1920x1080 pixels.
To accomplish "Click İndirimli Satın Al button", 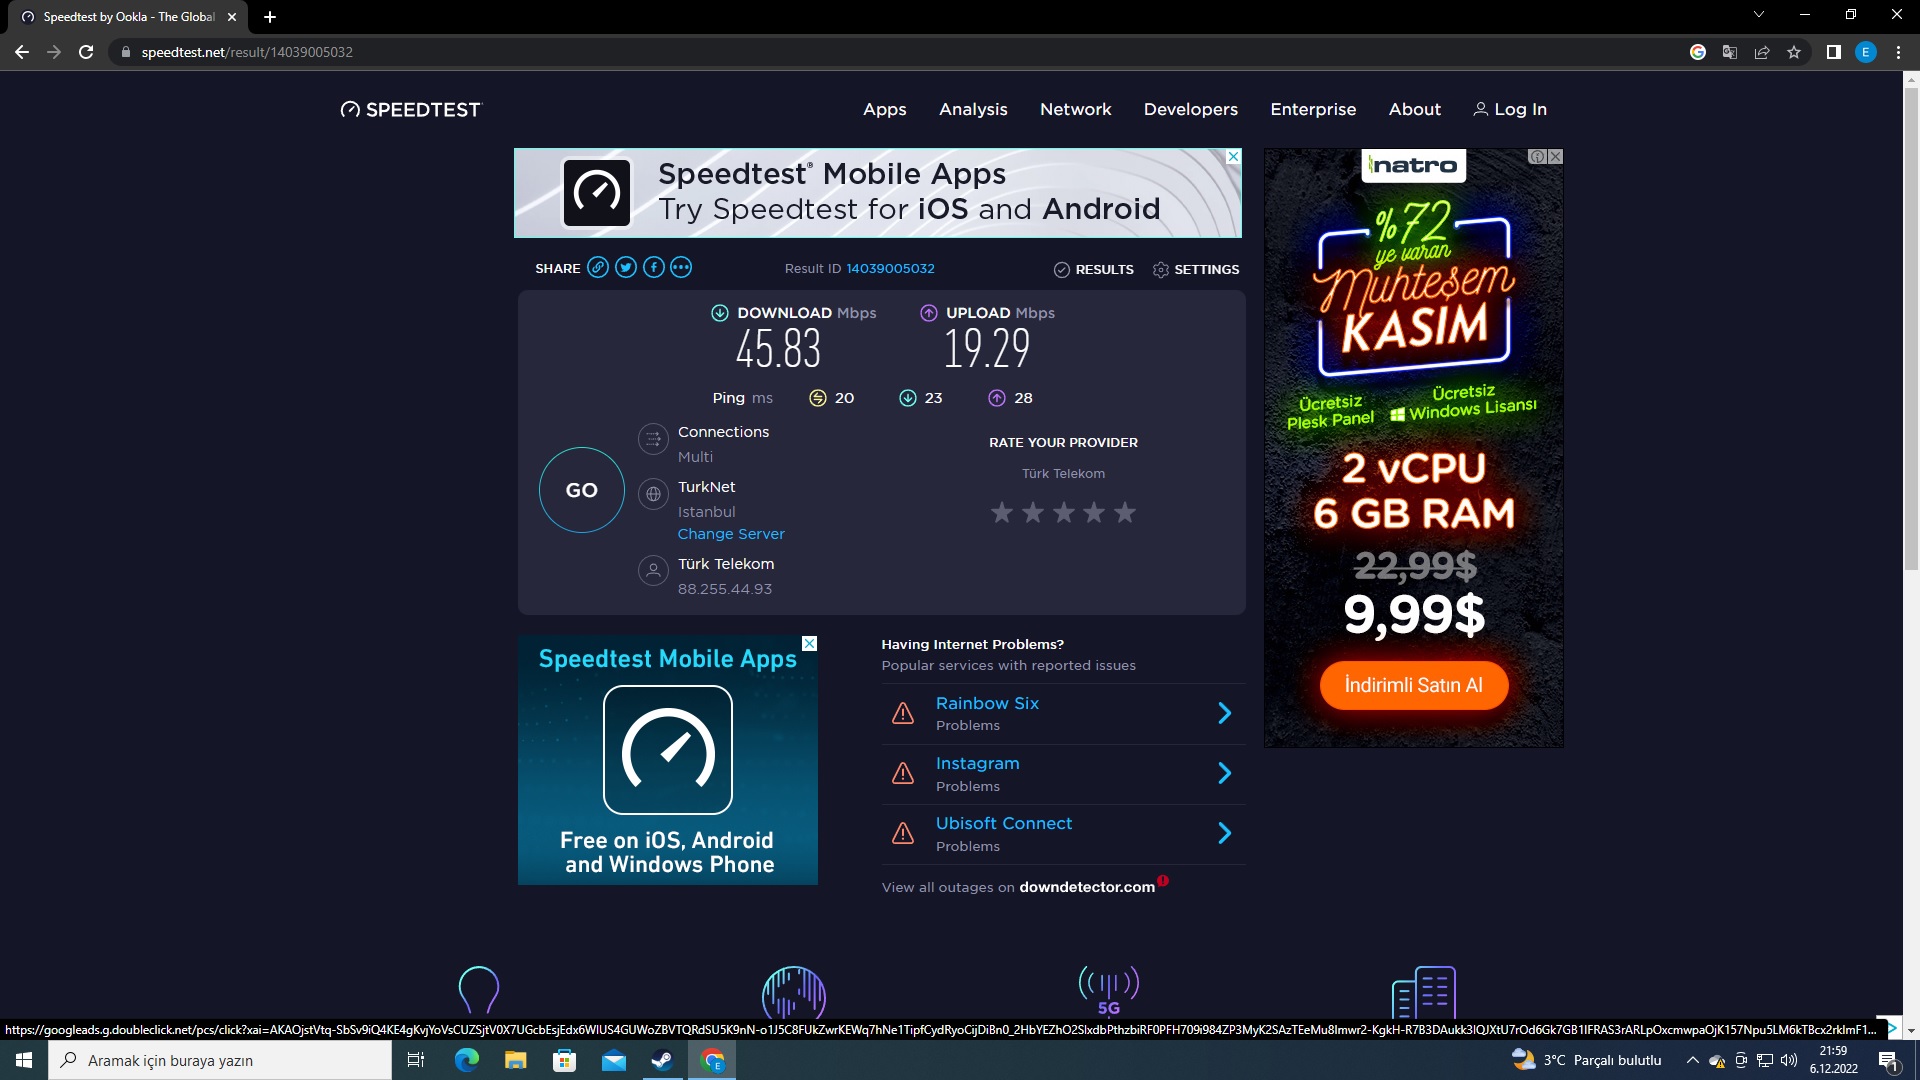I will pos(1414,685).
